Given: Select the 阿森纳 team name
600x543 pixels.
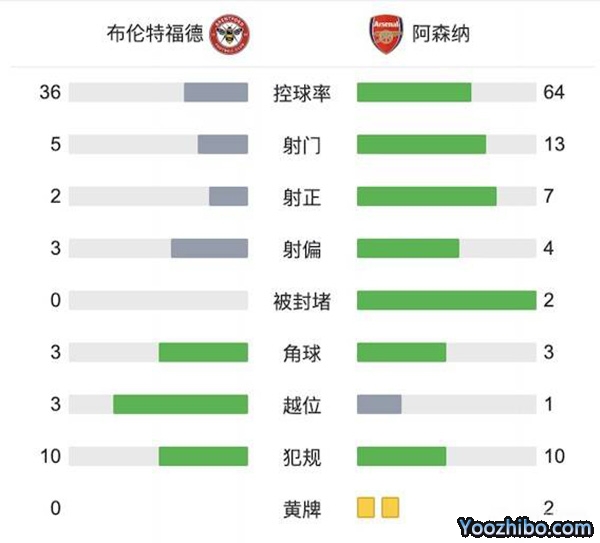Looking at the screenshot, I should (x=441, y=35).
